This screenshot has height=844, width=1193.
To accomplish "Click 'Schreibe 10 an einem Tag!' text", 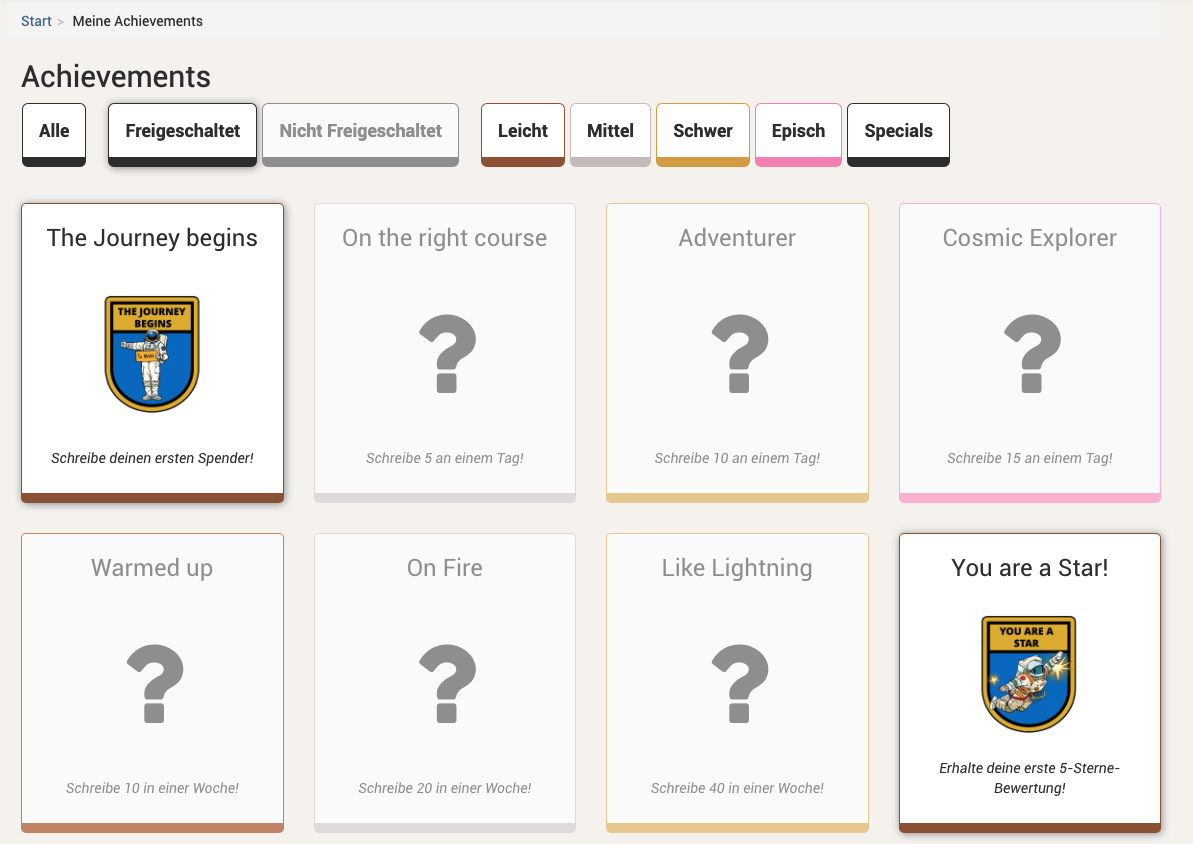I will point(737,458).
